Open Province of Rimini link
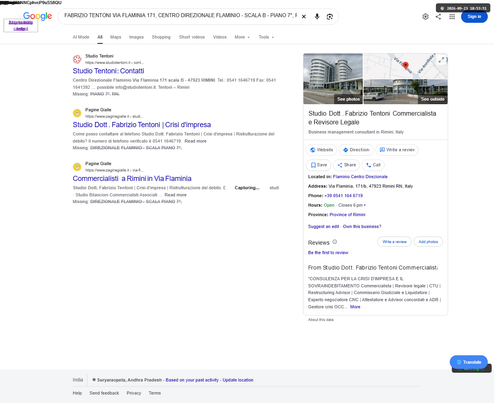This screenshot has height=403, width=500. tap(347, 215)
